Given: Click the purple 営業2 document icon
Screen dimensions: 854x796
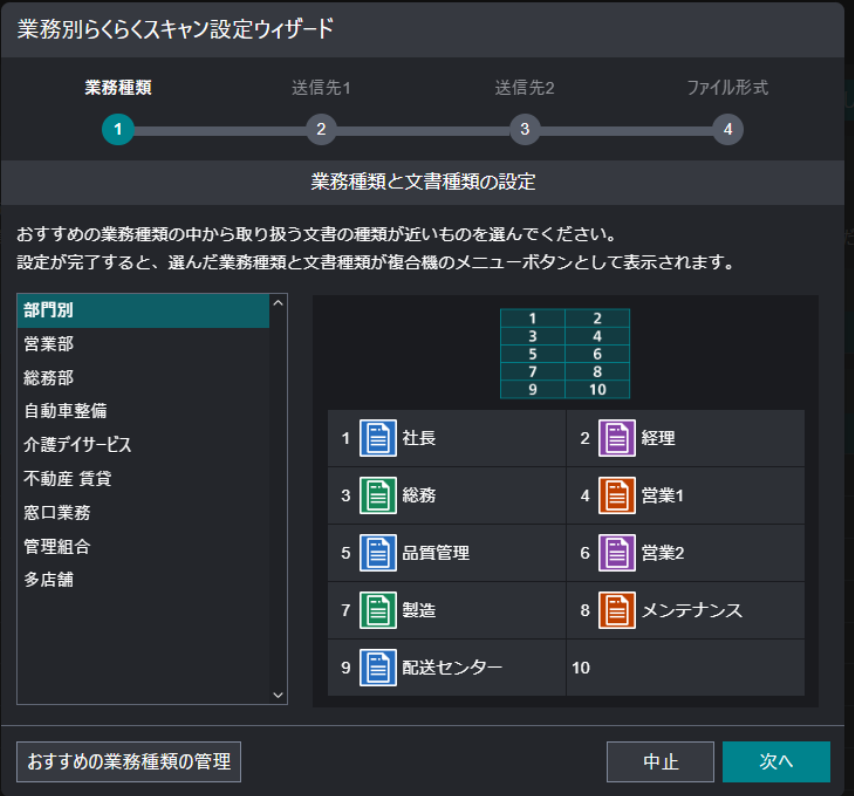Looking at the screenshot, I should 617,552.
